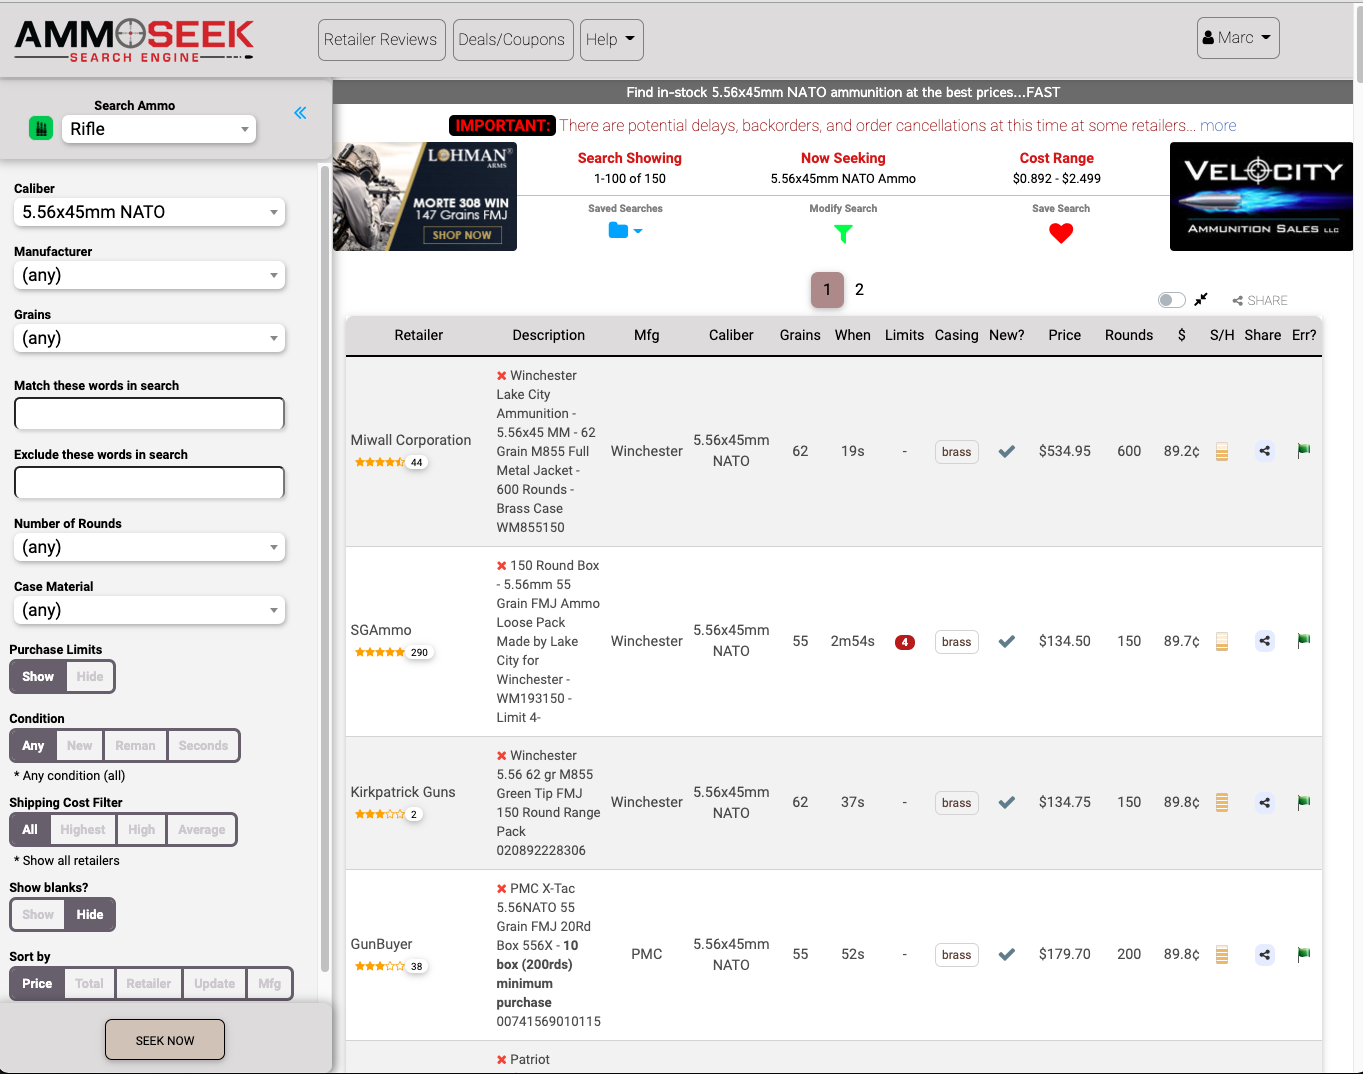This screenshot has height=1074, width=1363.
Task: Click the collapse results arrows icon
Action: tap(1201, 299)
